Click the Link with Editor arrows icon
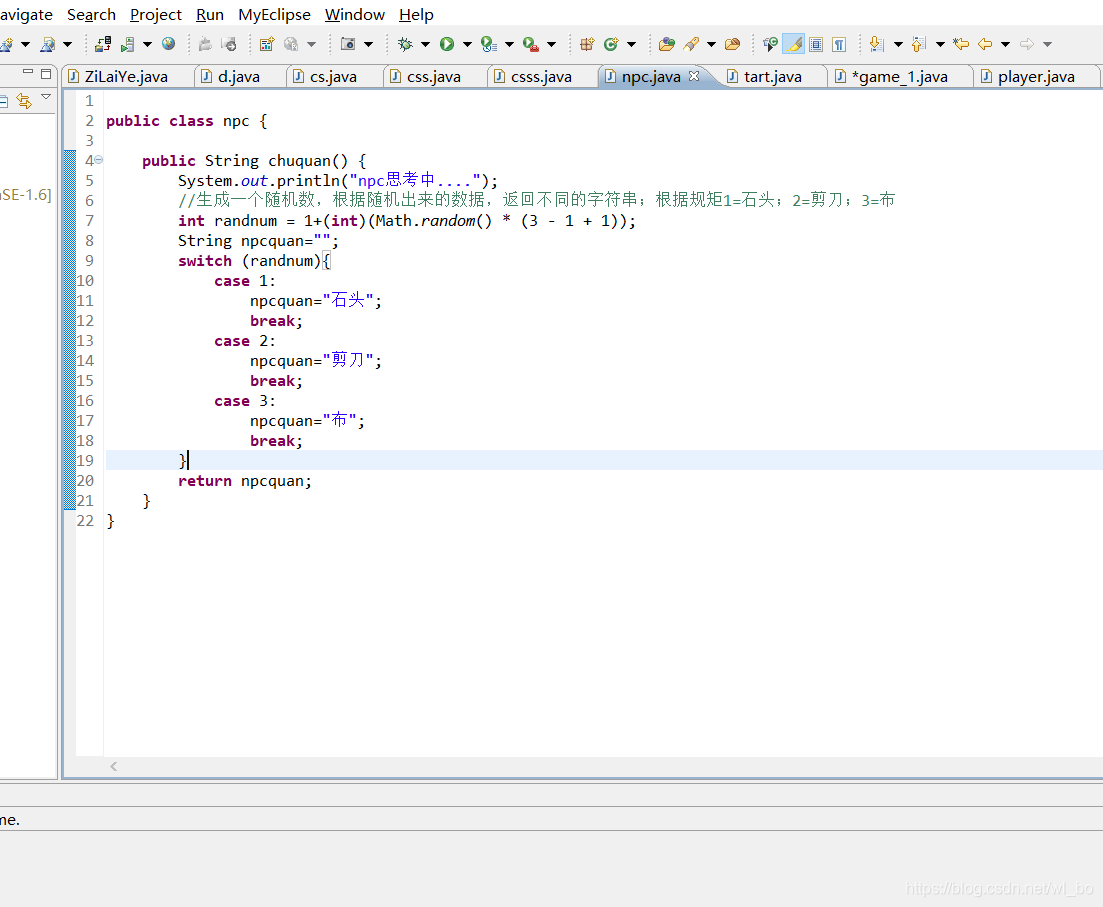 point(24,101)
